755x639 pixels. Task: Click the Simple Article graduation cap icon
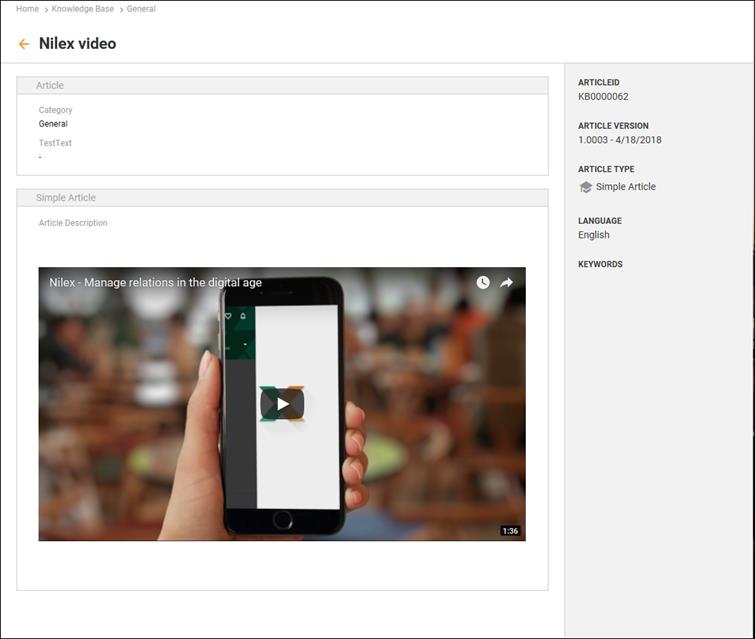(x=586, y=187)
